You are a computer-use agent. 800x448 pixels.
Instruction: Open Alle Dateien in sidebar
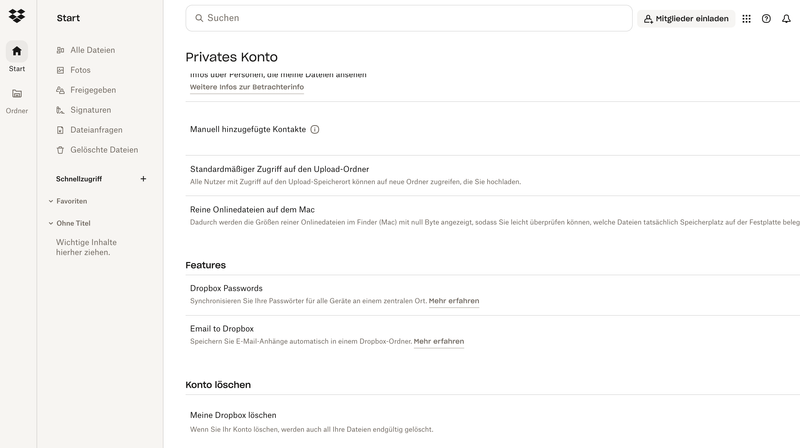[92, 50]
